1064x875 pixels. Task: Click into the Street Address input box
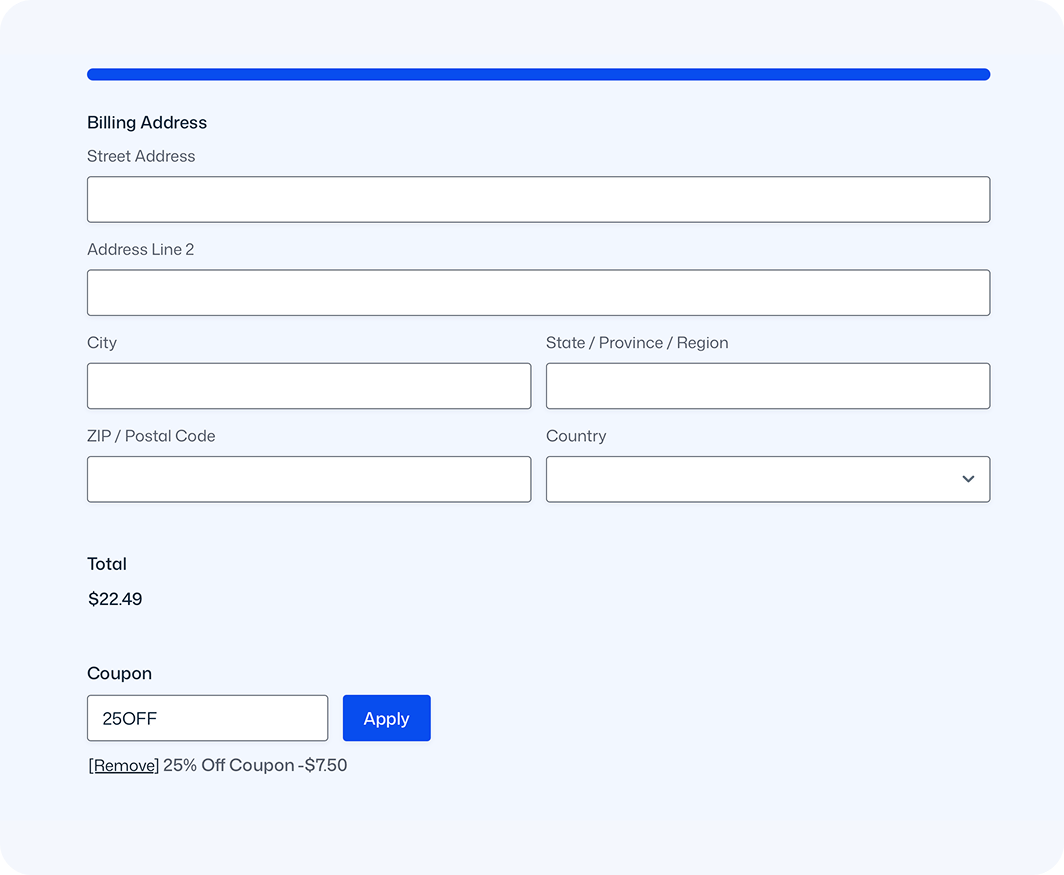(538, 200)
